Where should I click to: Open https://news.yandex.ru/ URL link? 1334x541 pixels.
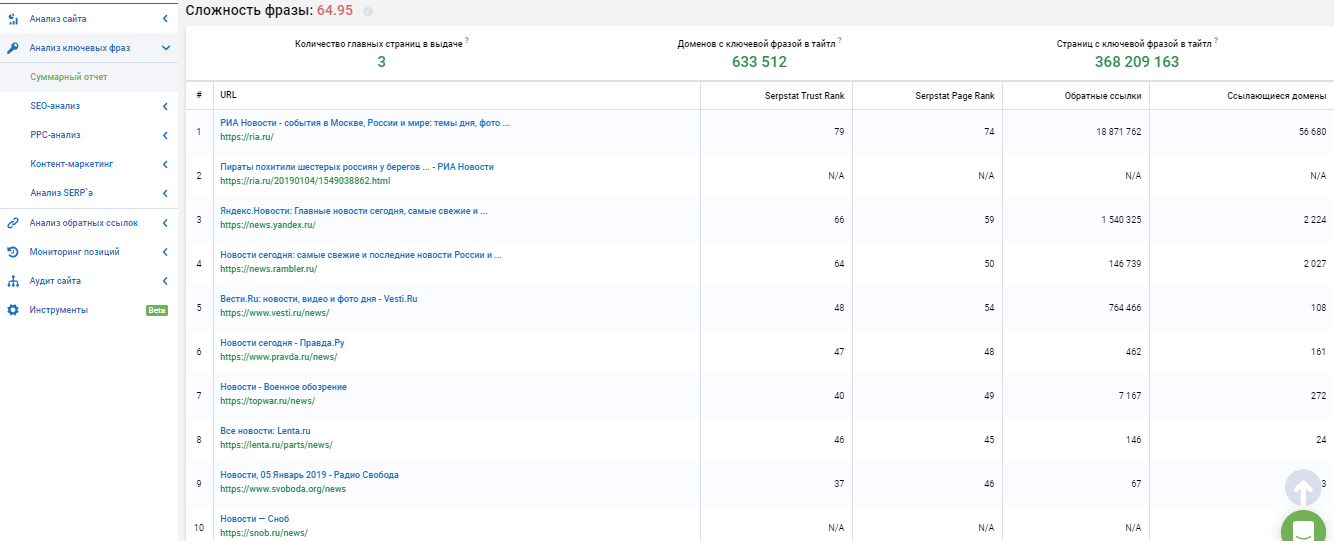(x=267, y=225)
